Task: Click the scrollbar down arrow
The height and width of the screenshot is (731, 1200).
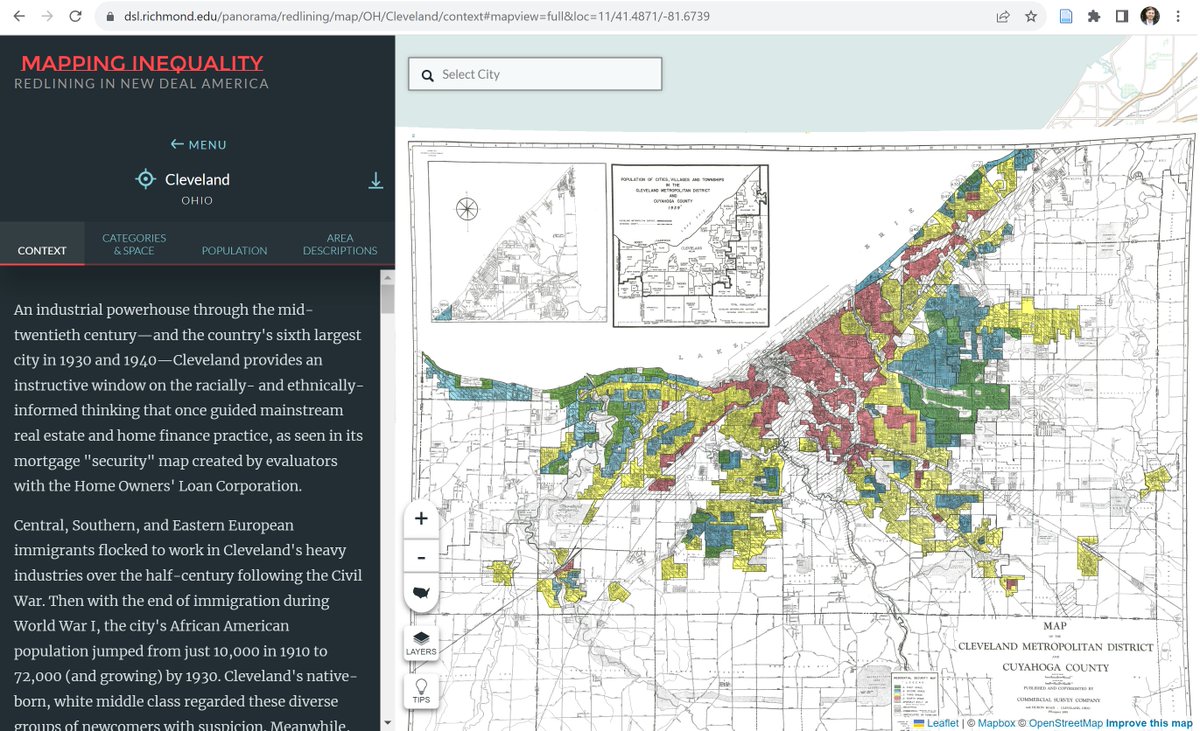Action: (x=388, y=722)
